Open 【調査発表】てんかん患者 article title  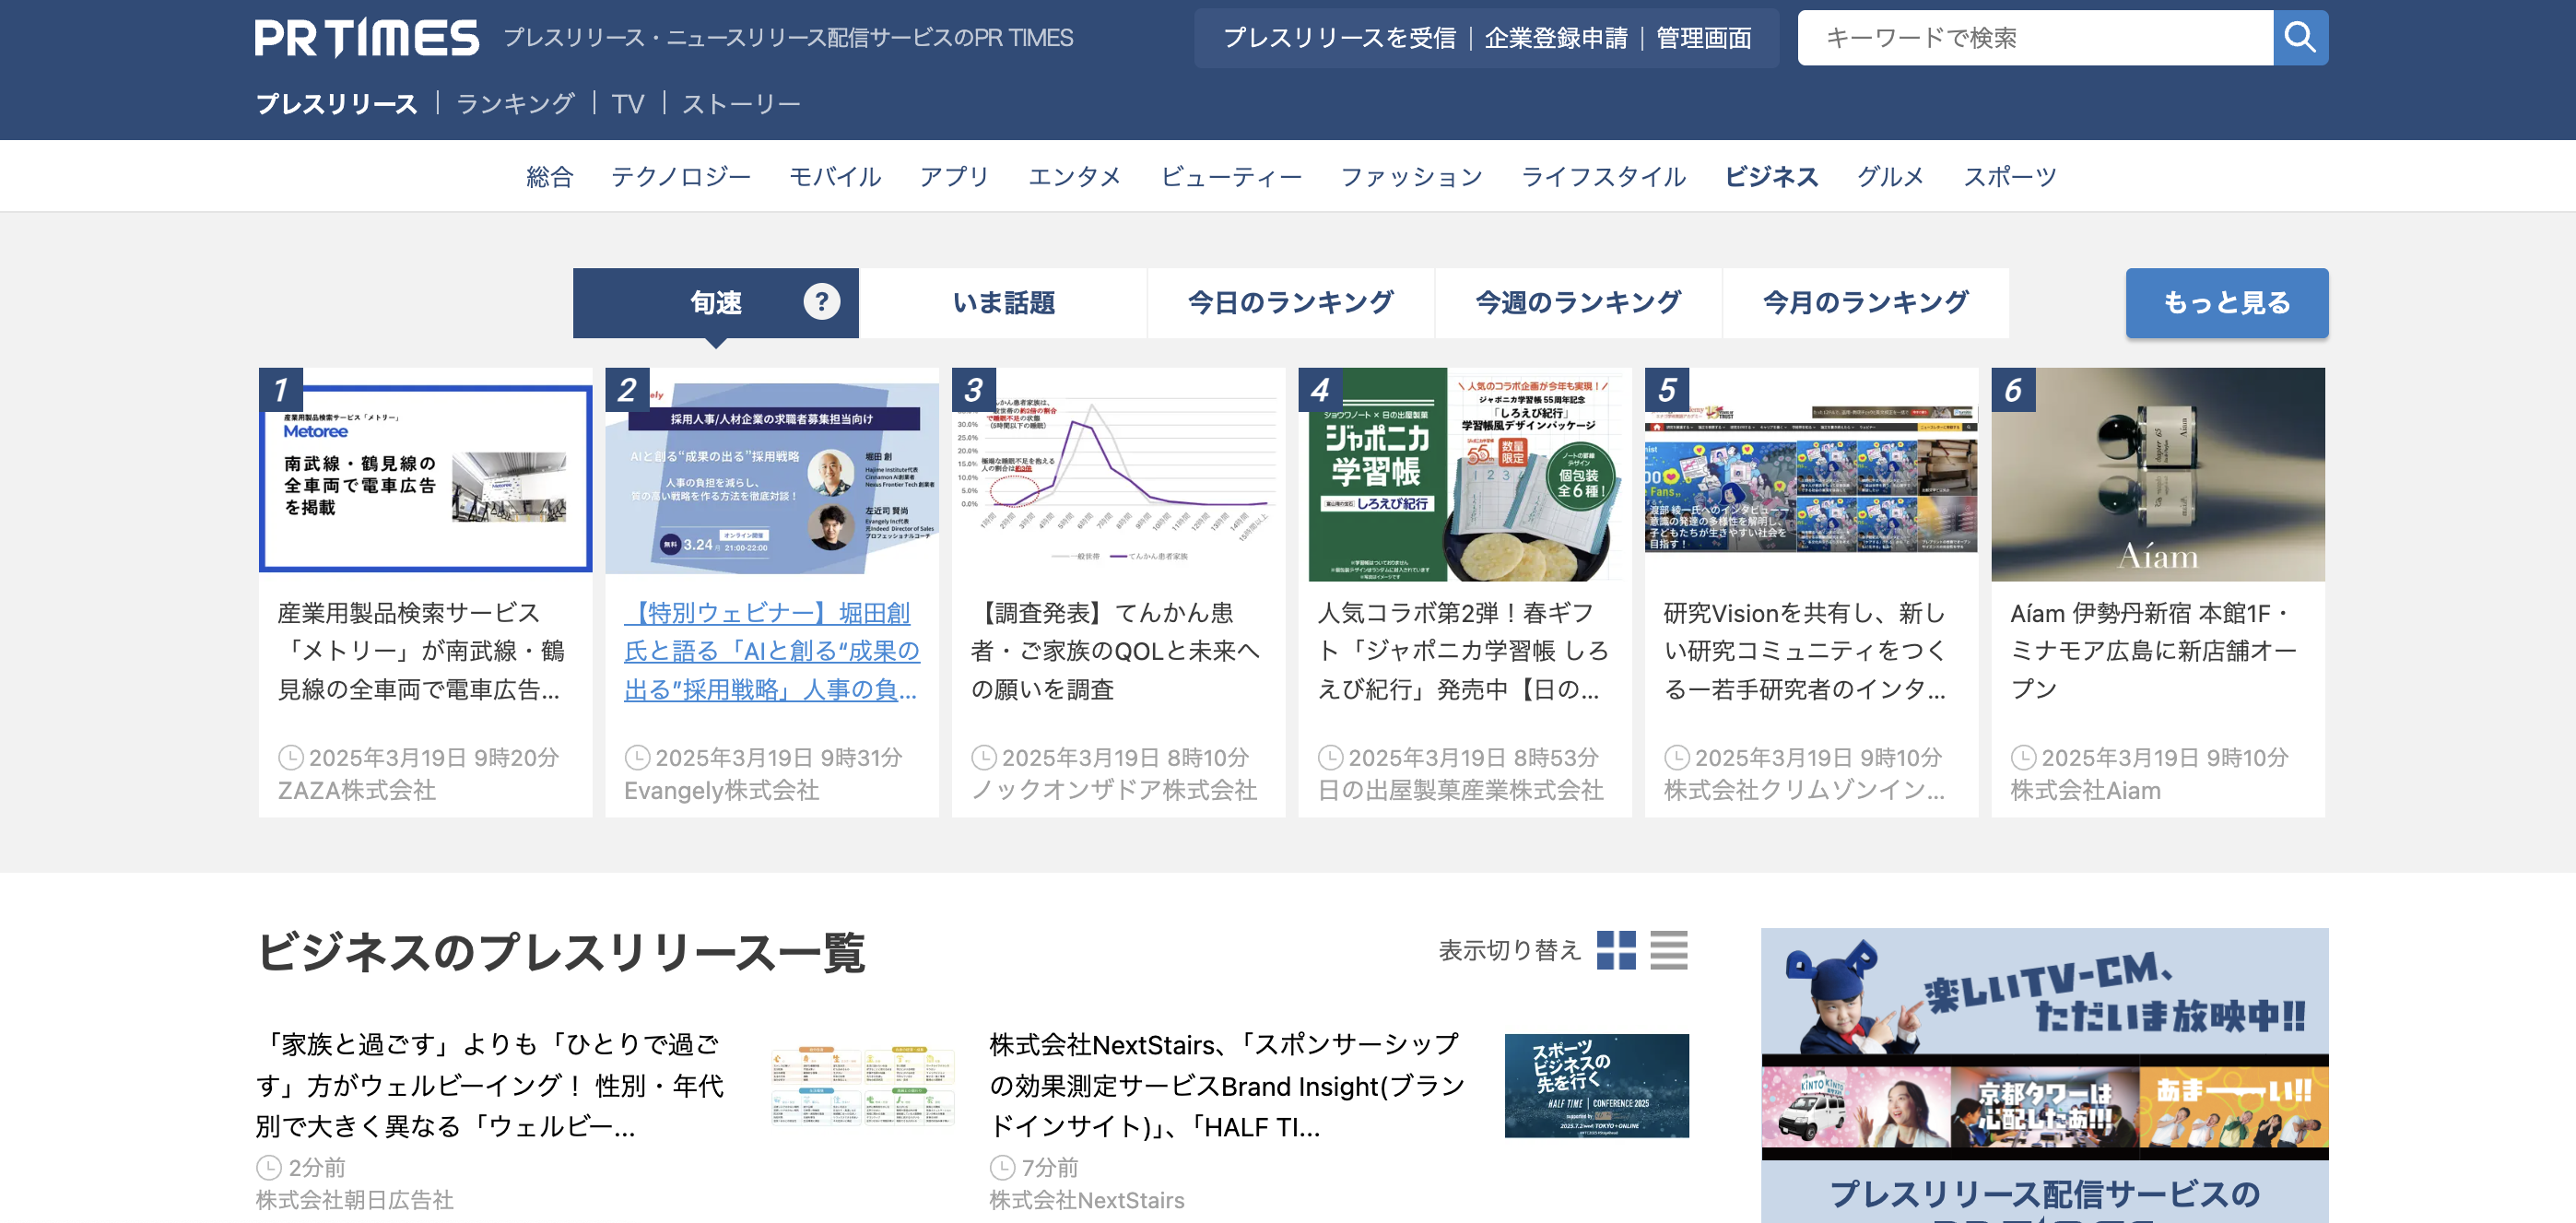point(1114,651)
